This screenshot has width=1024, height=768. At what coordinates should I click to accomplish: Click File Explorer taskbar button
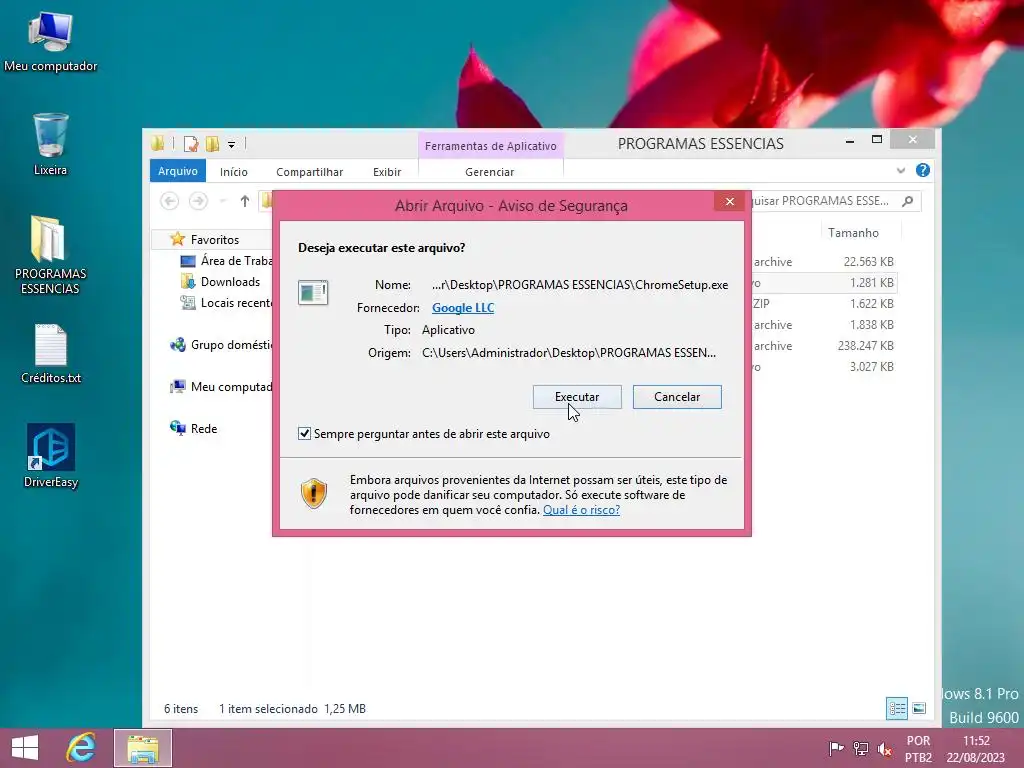[143, 748]
